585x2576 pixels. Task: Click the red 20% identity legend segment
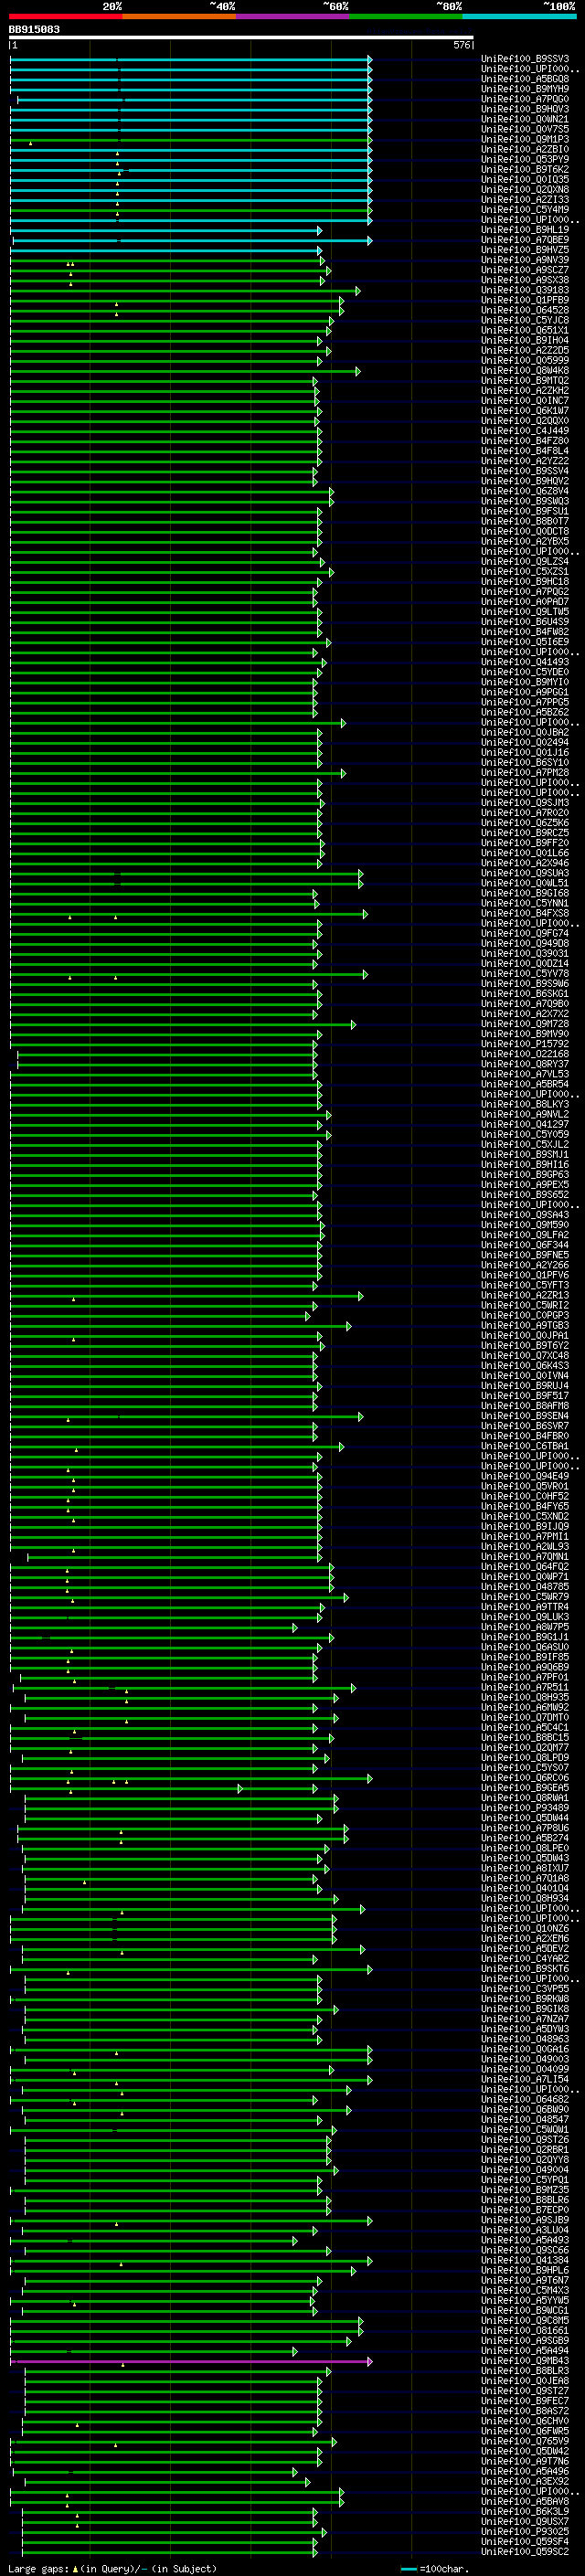66,16
